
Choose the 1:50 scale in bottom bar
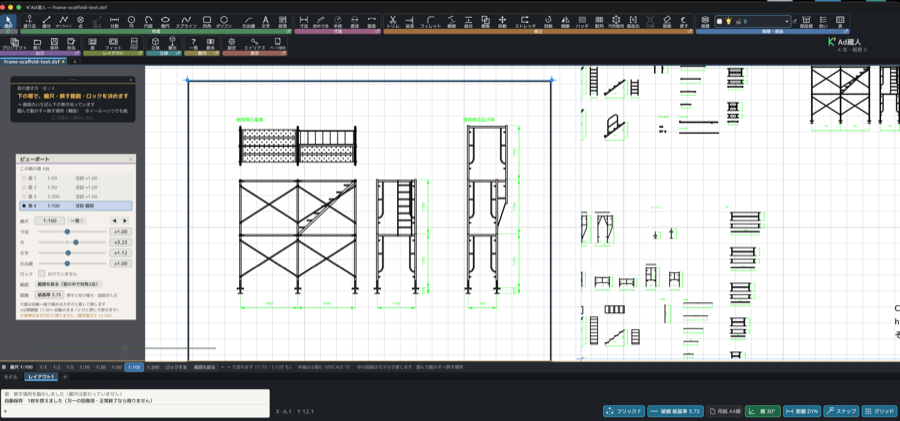pos(117,367)
